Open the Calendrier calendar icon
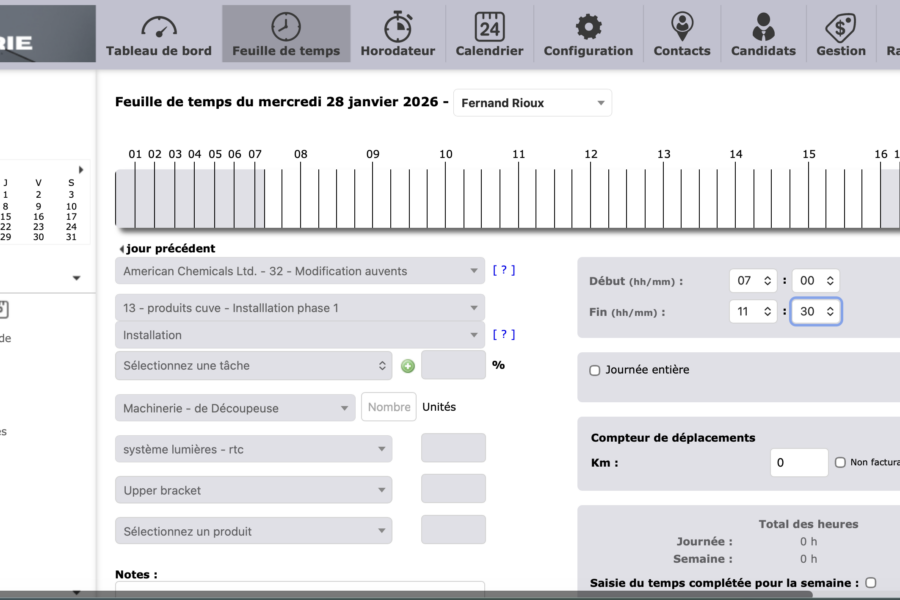900x600 pixels. (x=489, y=27)
